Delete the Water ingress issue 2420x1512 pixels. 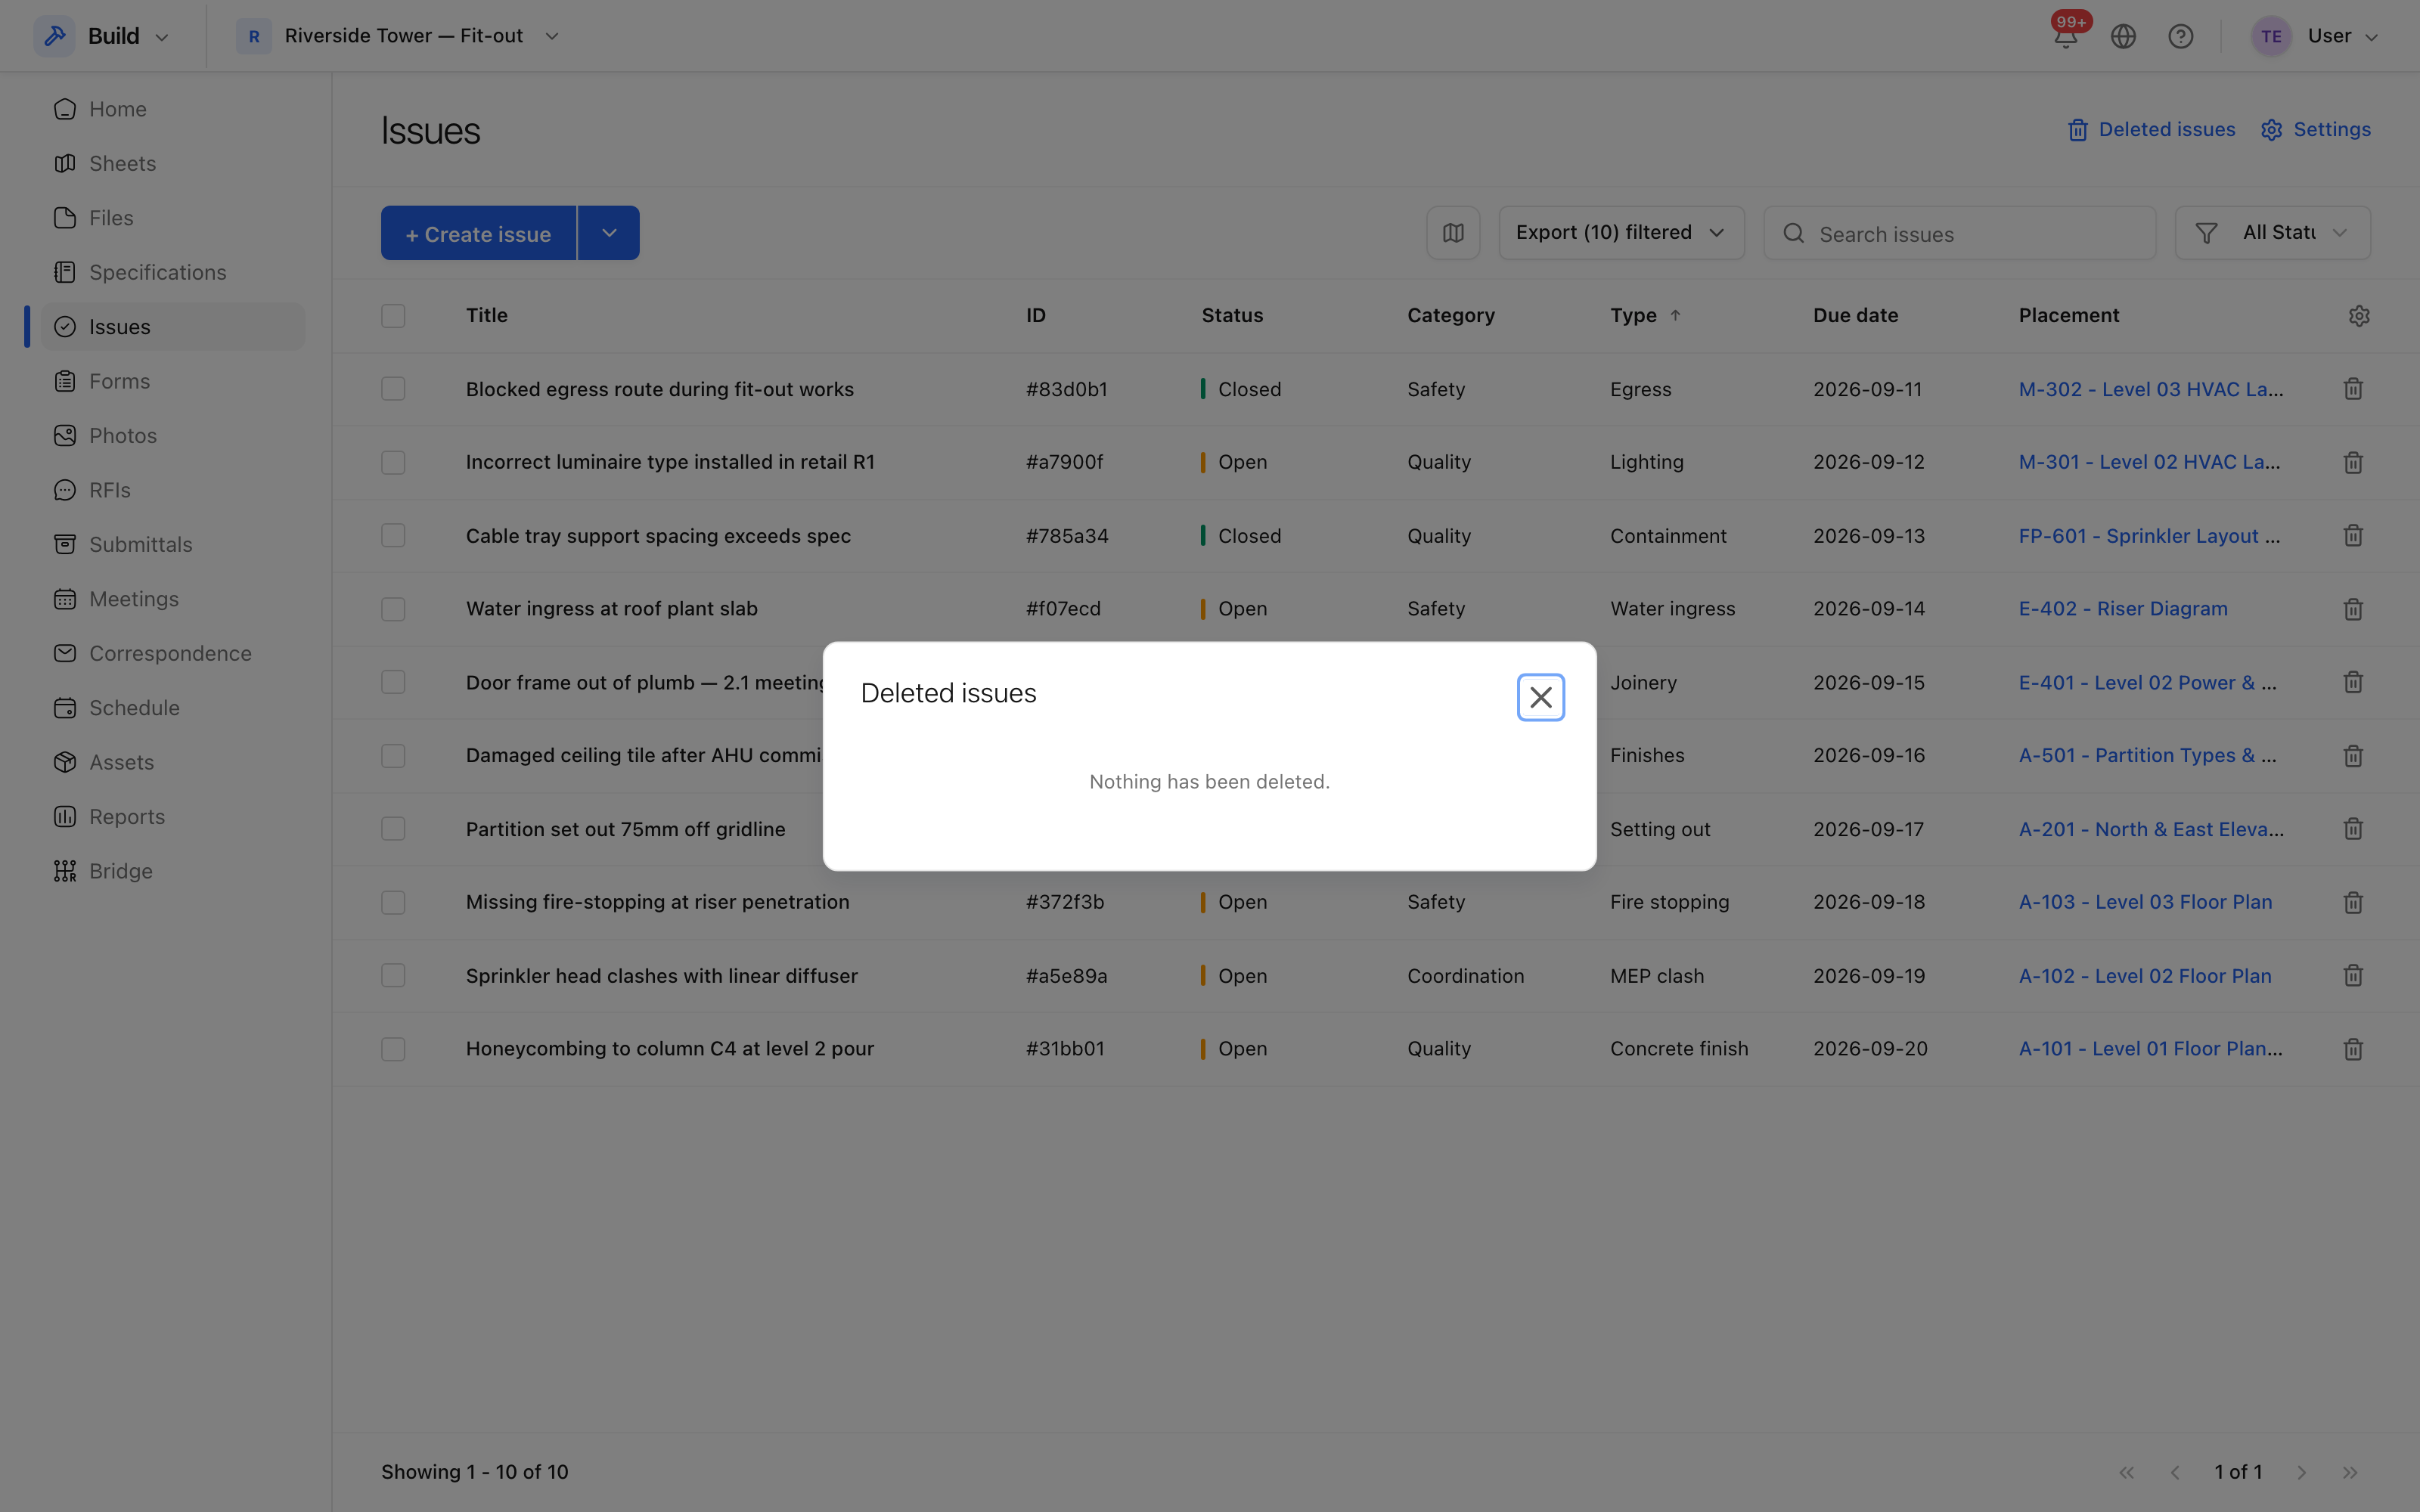(x=2353, y=609)
